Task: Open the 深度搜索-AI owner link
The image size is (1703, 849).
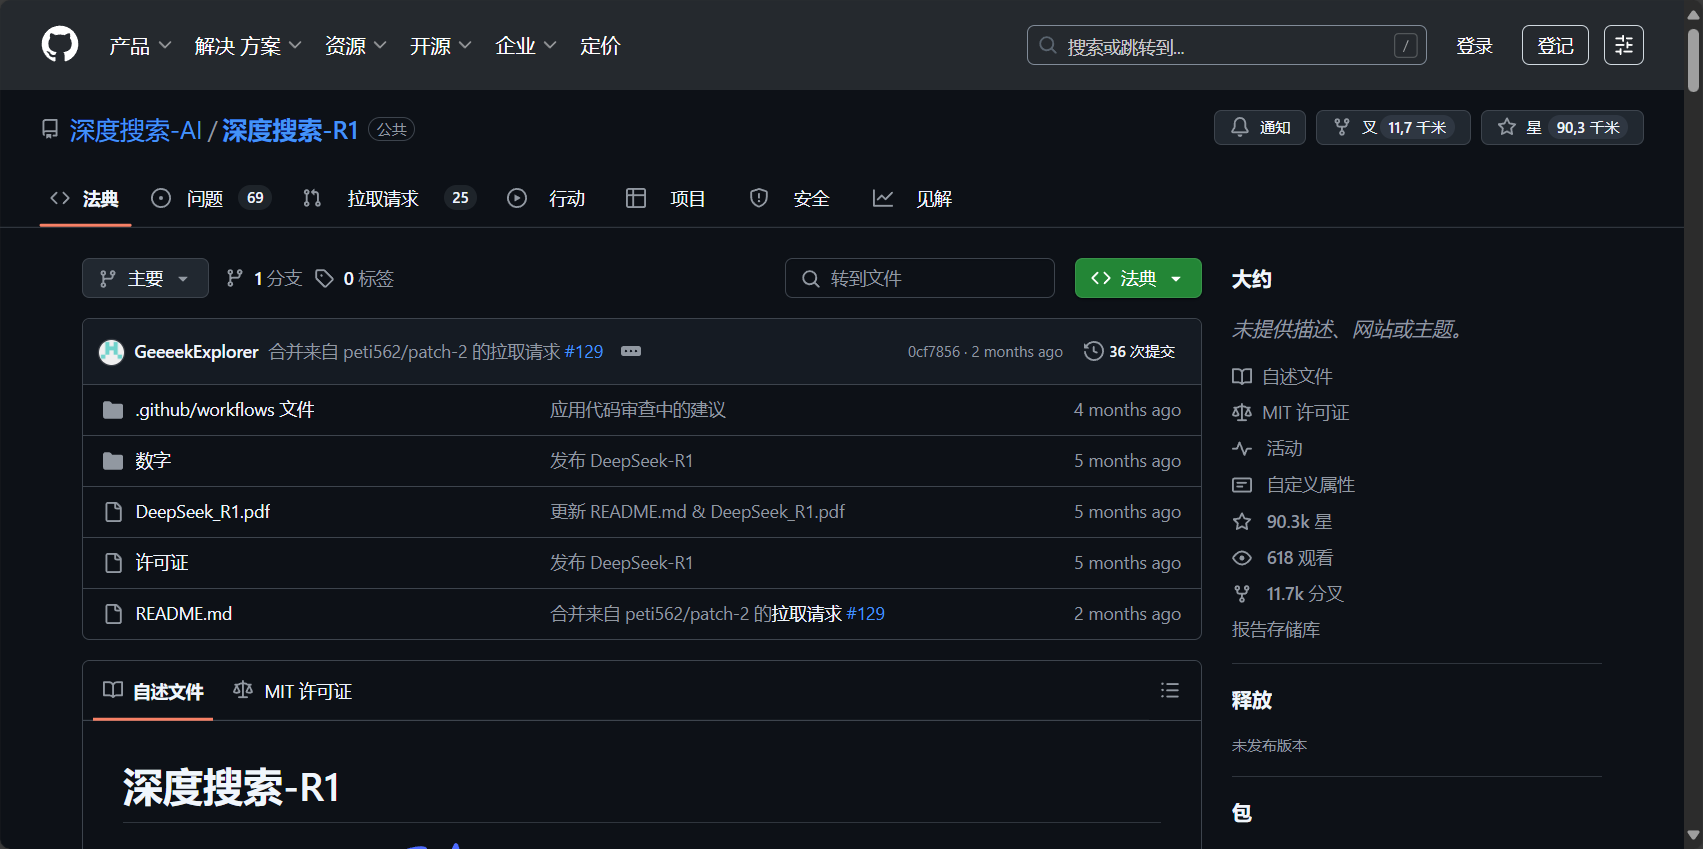Action: (136, 130)
